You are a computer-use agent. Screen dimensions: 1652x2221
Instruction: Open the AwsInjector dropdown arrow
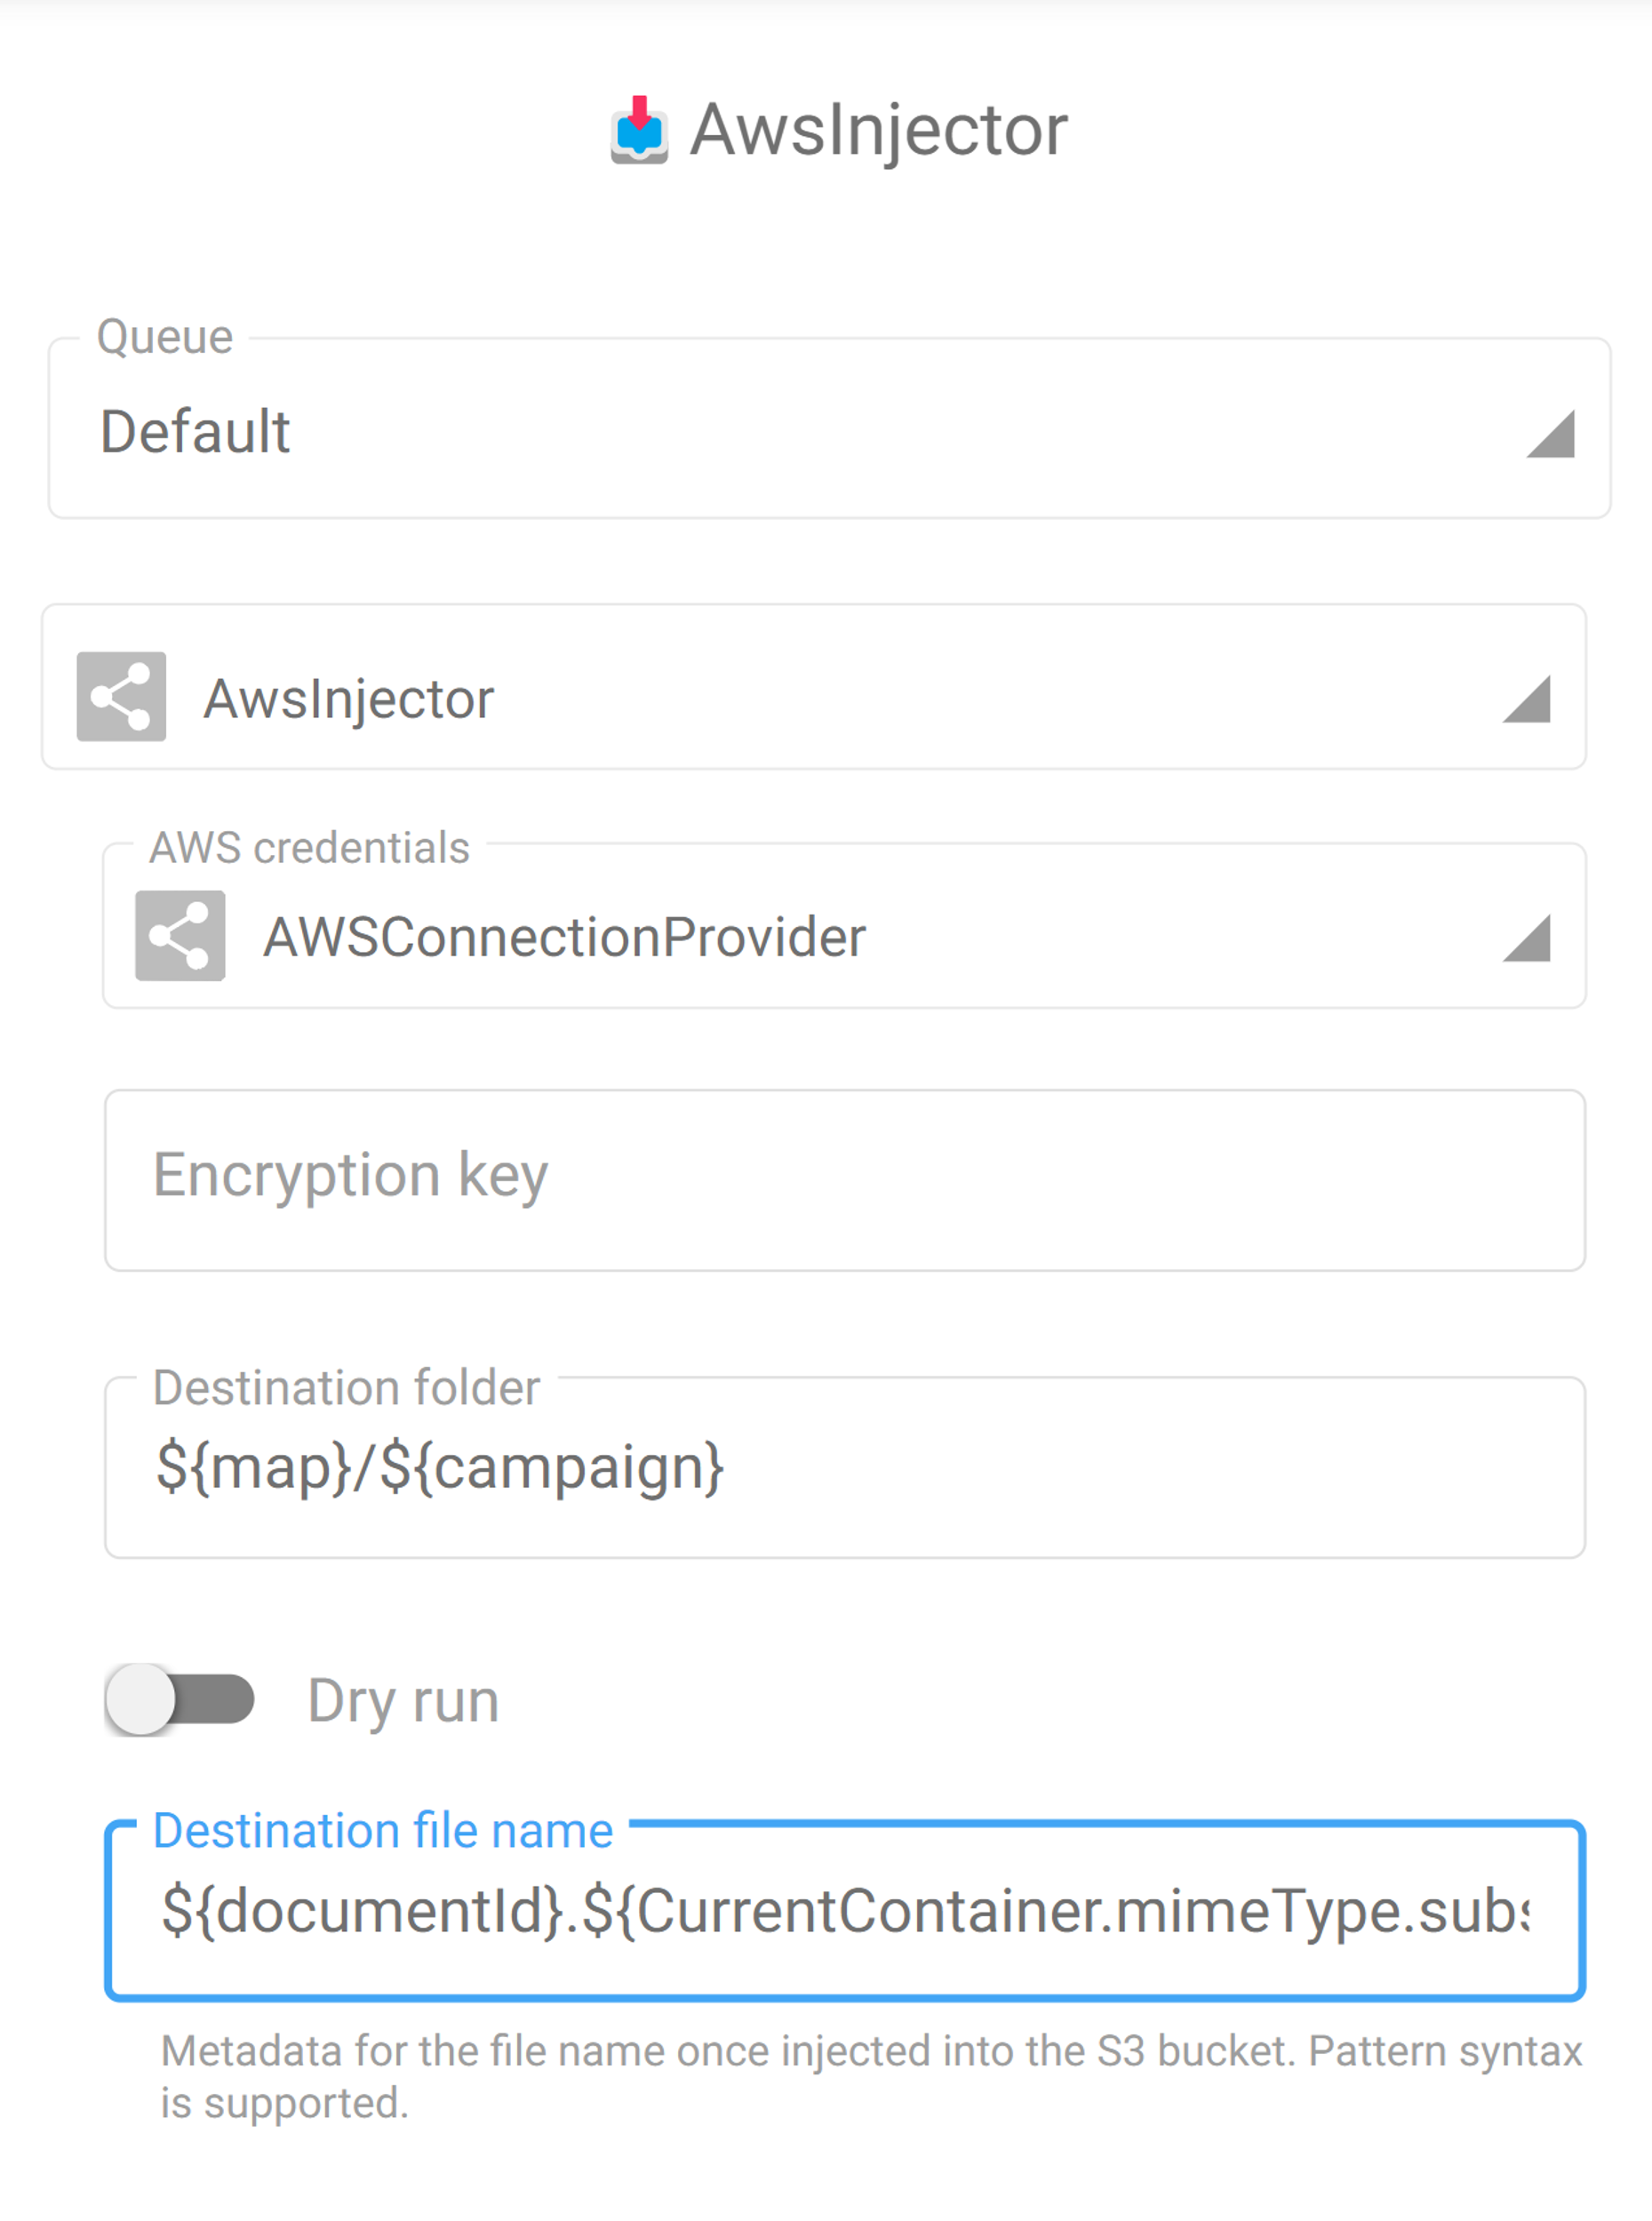pyautogui.click(x=1526, y=699)
